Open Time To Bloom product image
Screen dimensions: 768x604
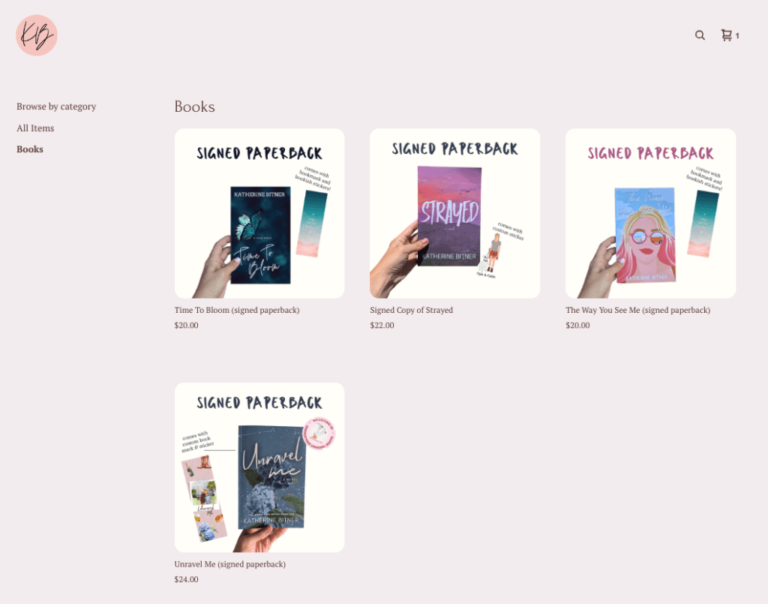(x=260, y=214)
